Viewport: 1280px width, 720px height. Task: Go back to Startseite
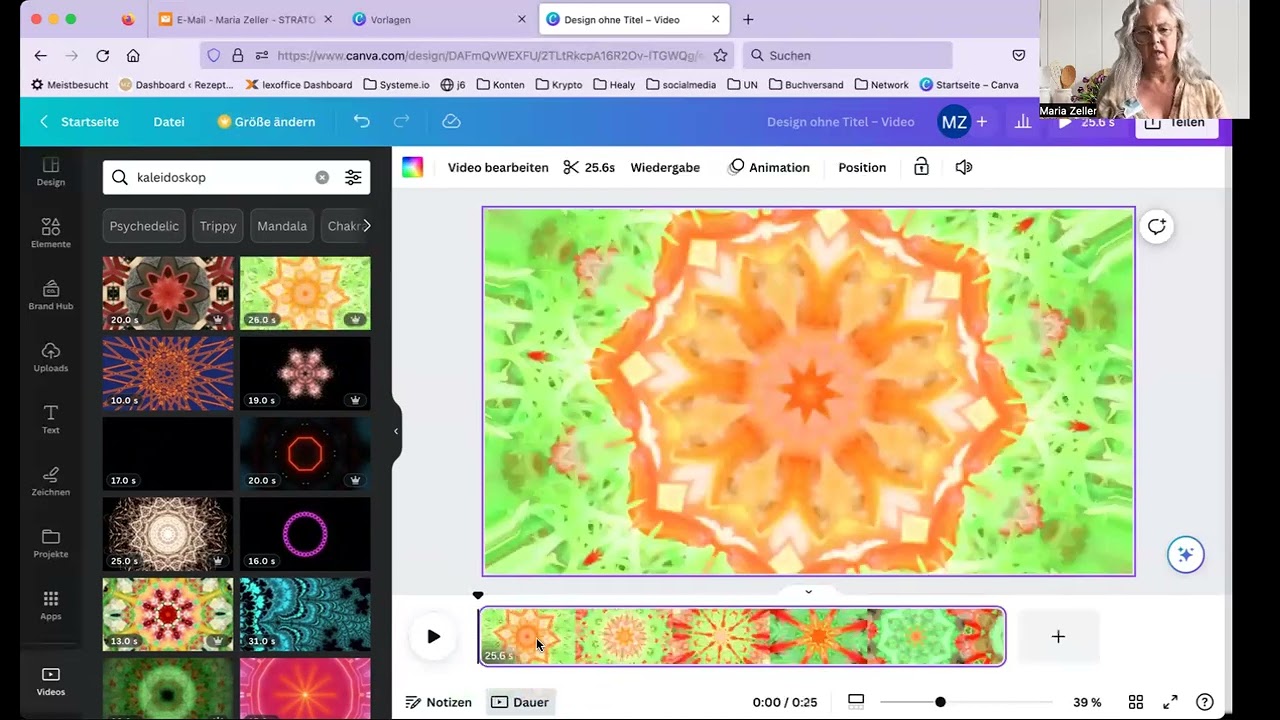[79, 121]
